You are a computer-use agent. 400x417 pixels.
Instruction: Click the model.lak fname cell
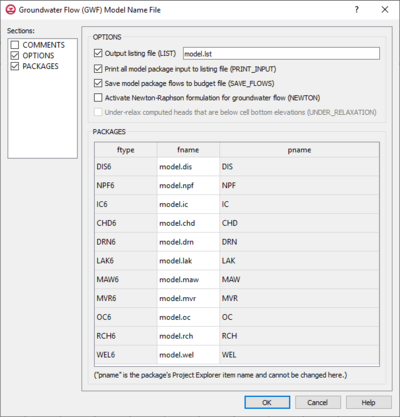click(188, 261)
